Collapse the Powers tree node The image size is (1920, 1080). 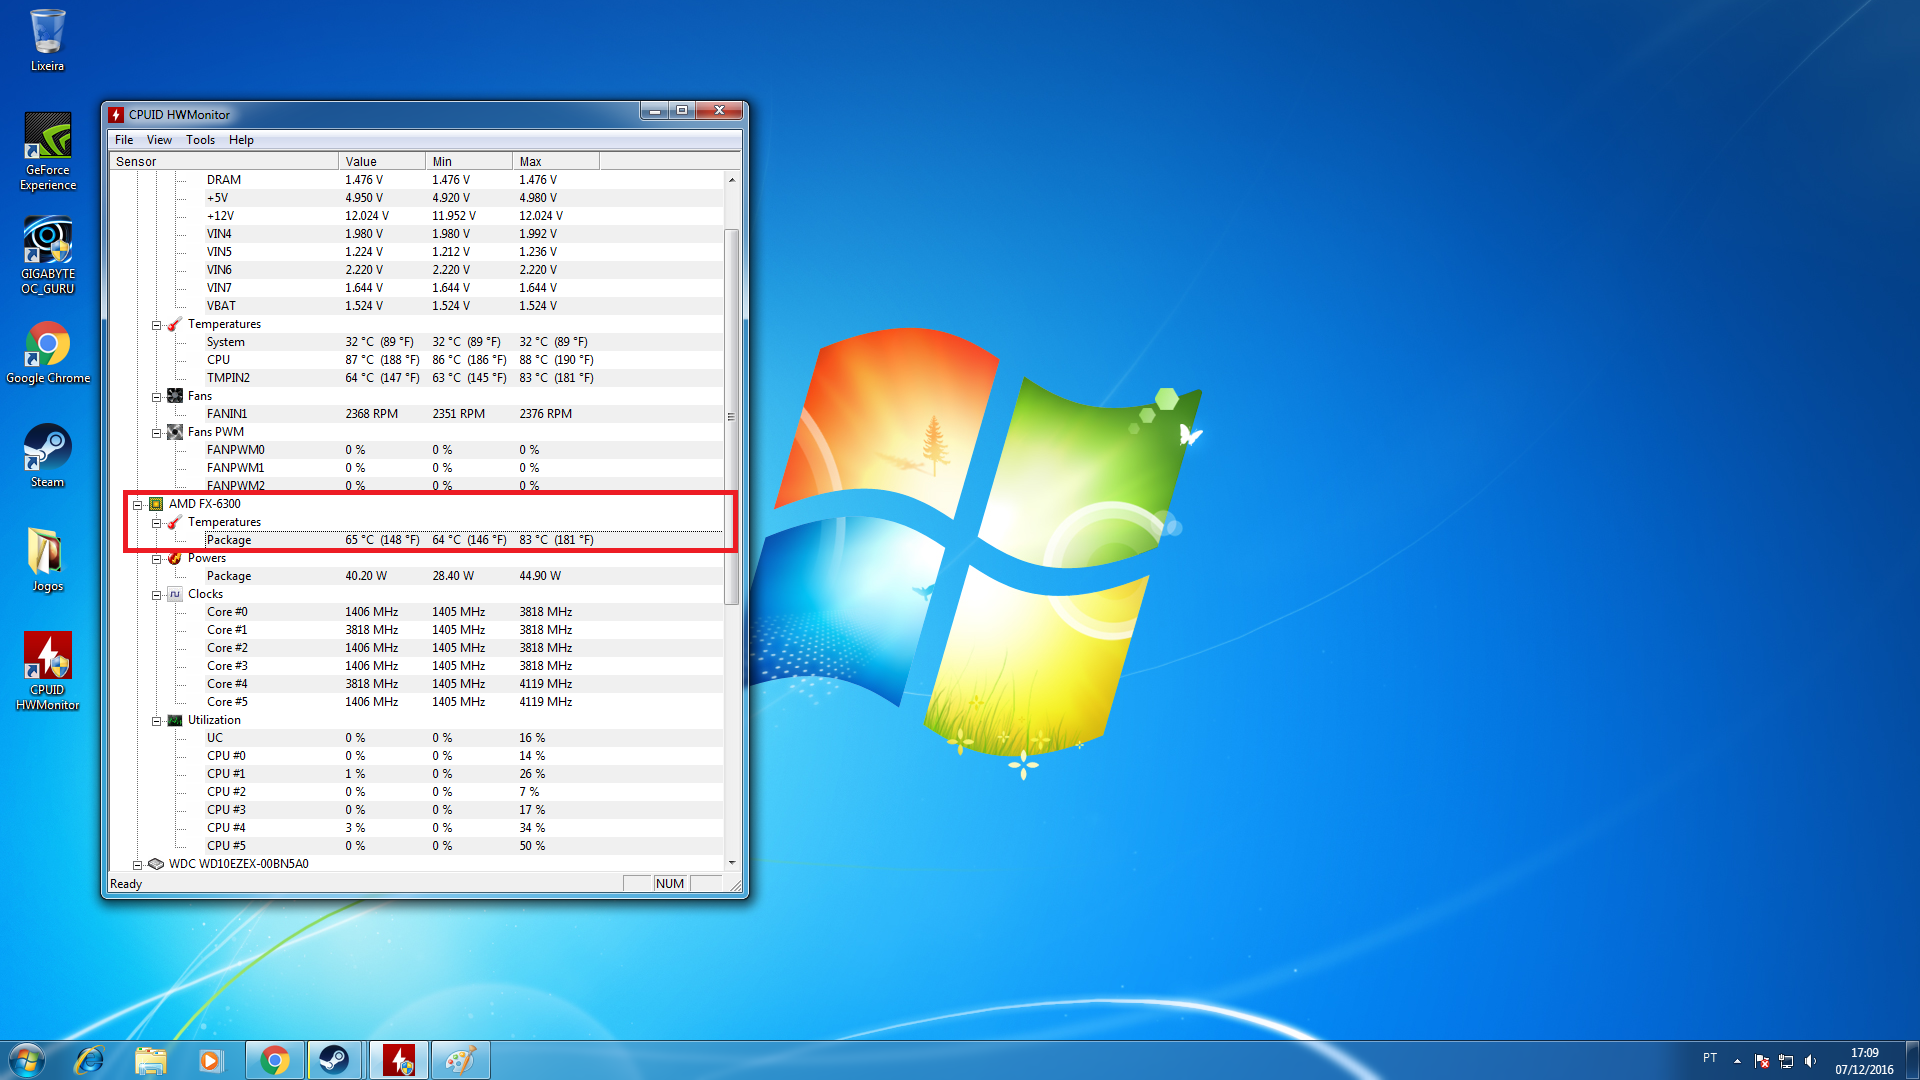click(156, 559)
